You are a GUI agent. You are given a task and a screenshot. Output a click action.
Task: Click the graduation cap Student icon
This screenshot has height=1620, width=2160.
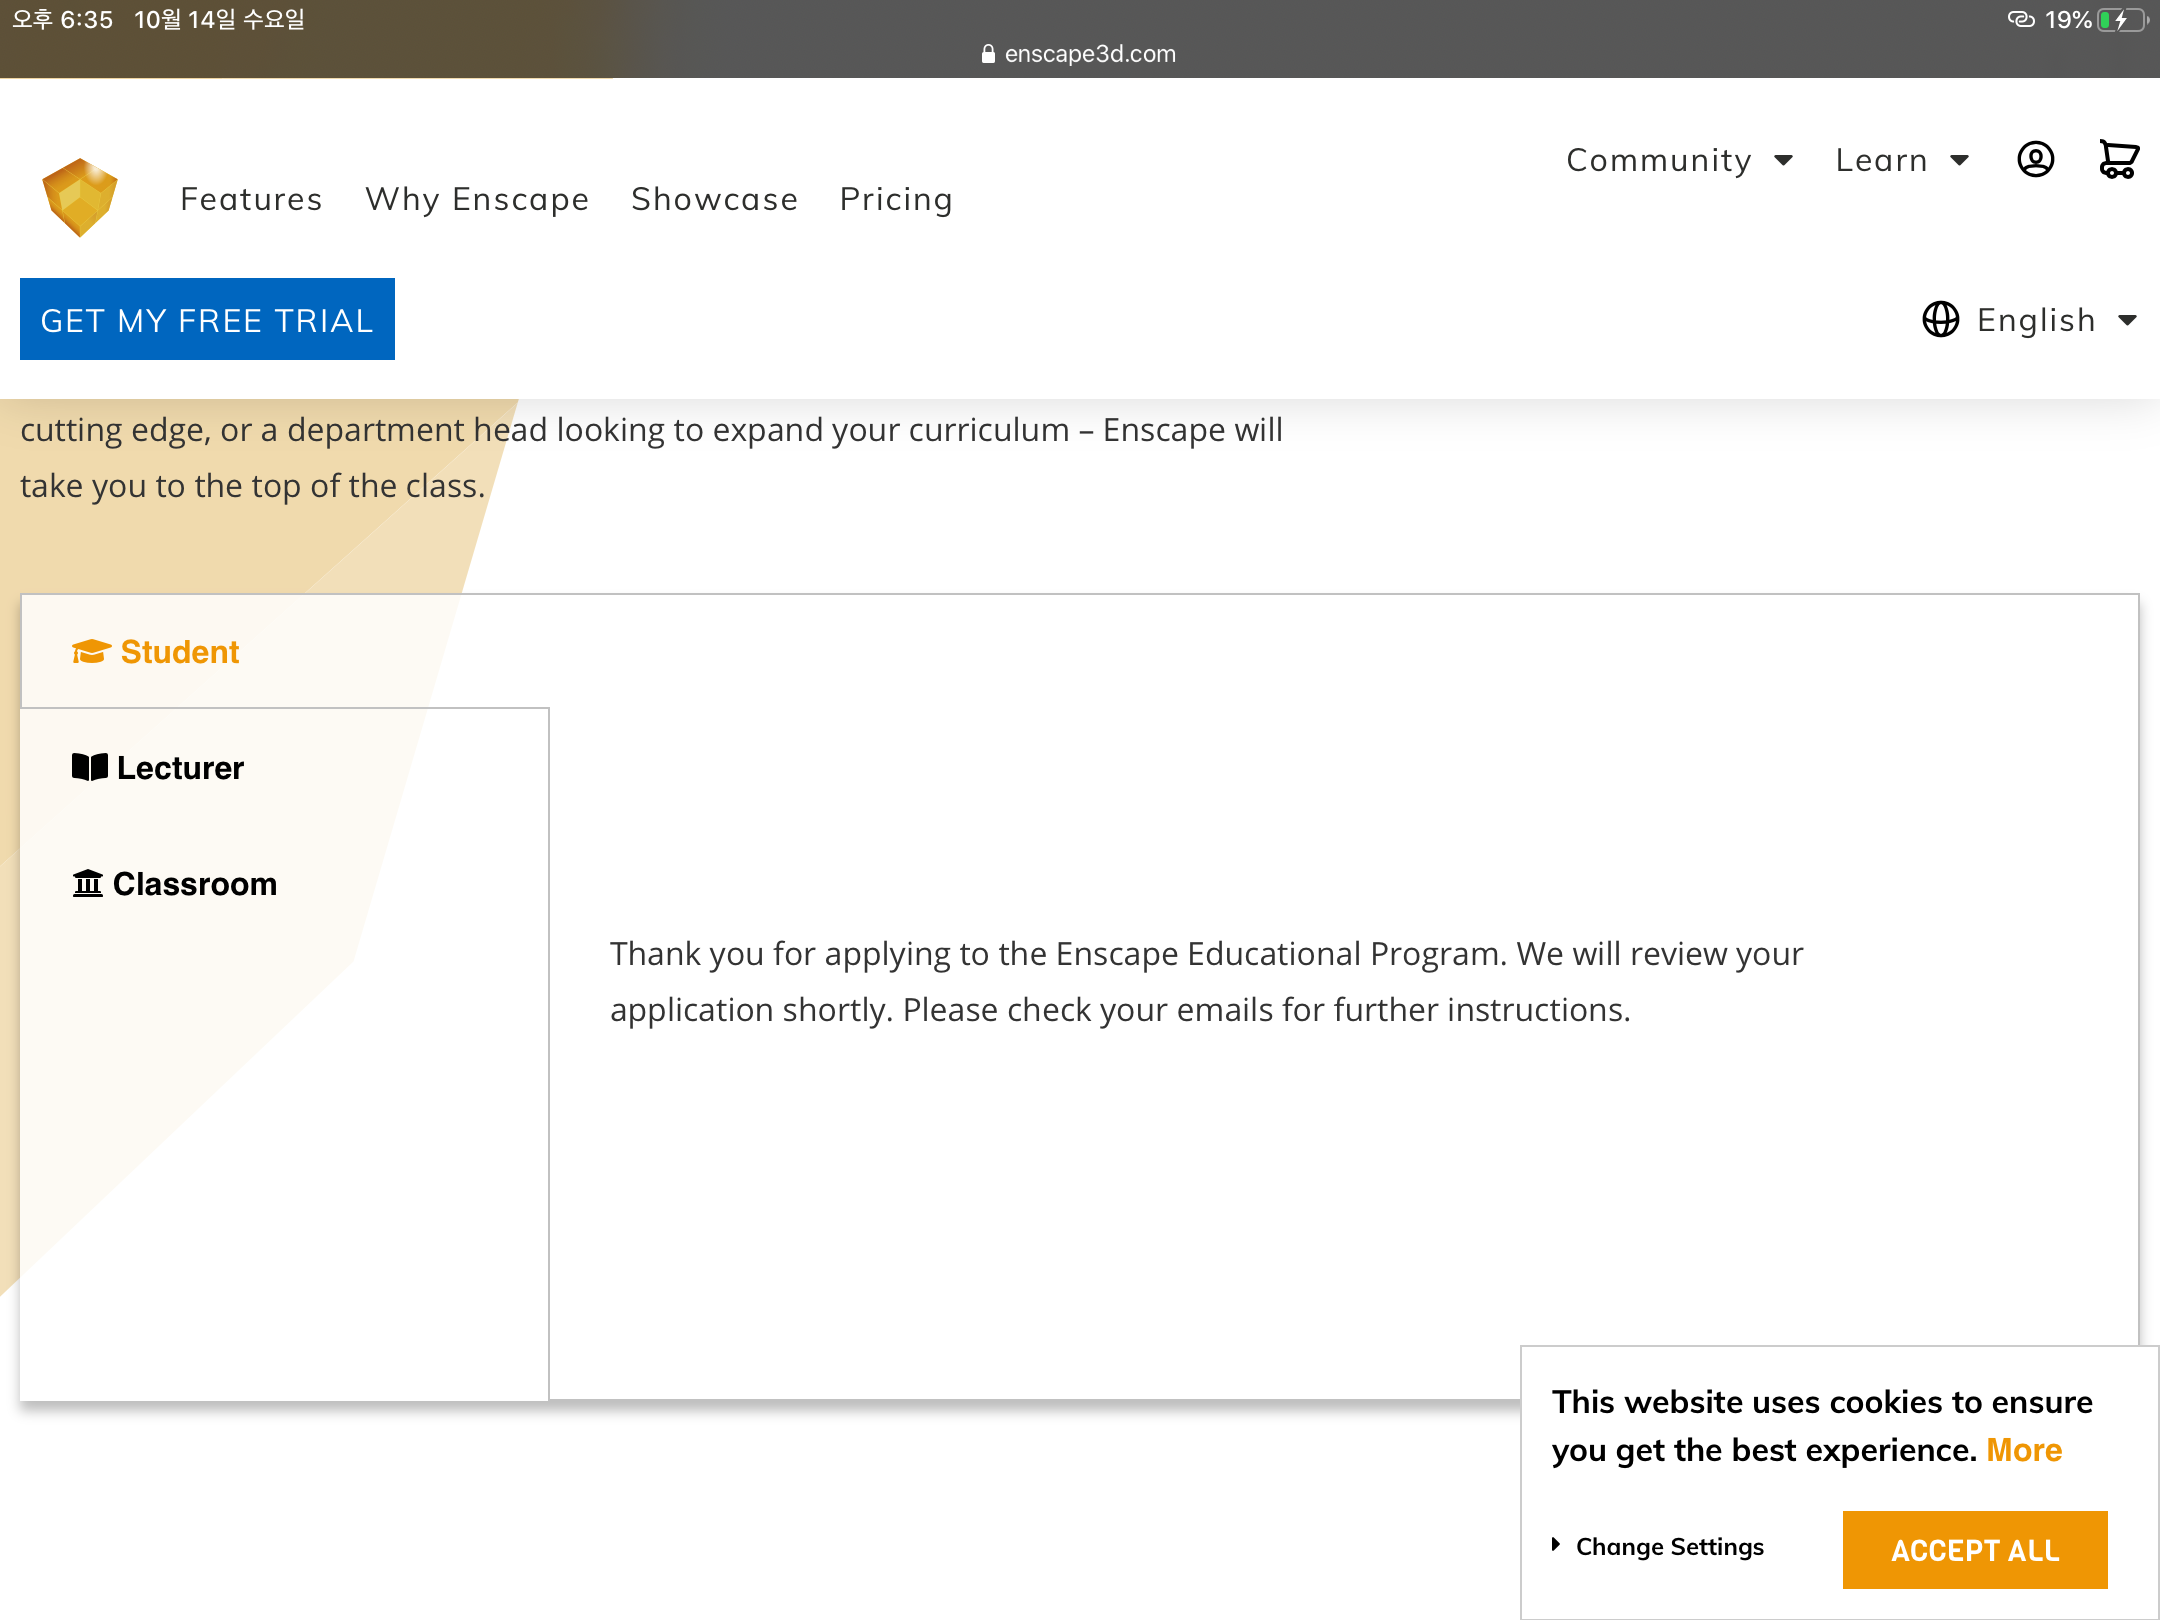tap(91, 652)
